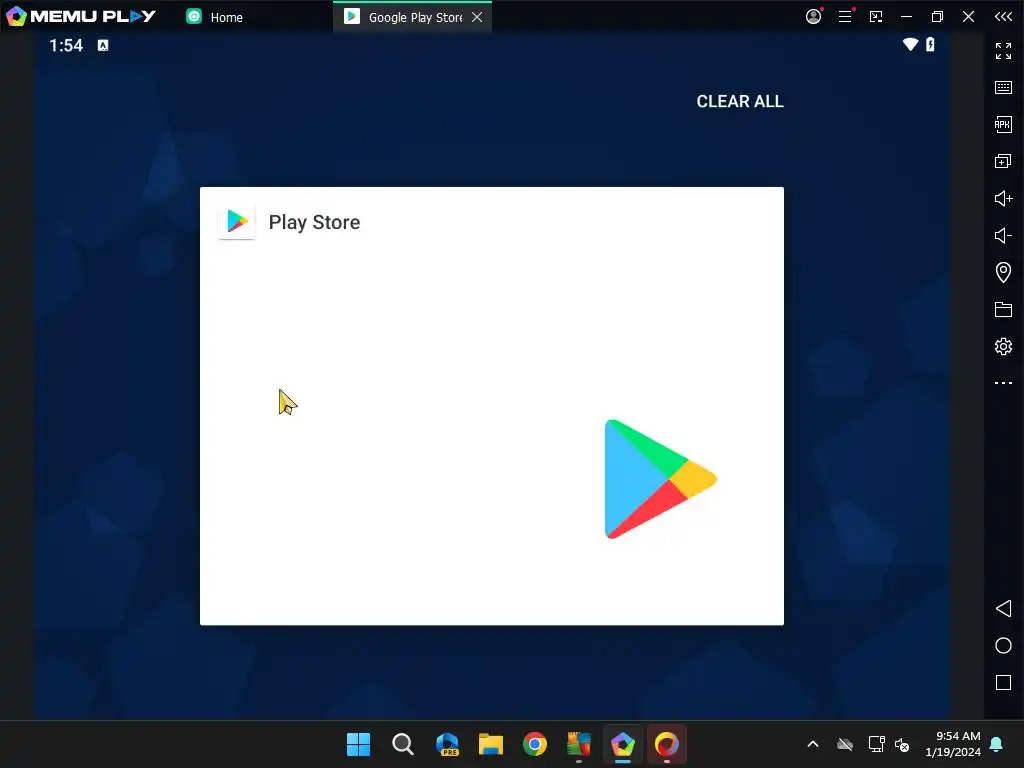The height and width of the screenshot is (768, 1024).
Task: Open the multi-instance add window icon
Action: click(1003, 161)
